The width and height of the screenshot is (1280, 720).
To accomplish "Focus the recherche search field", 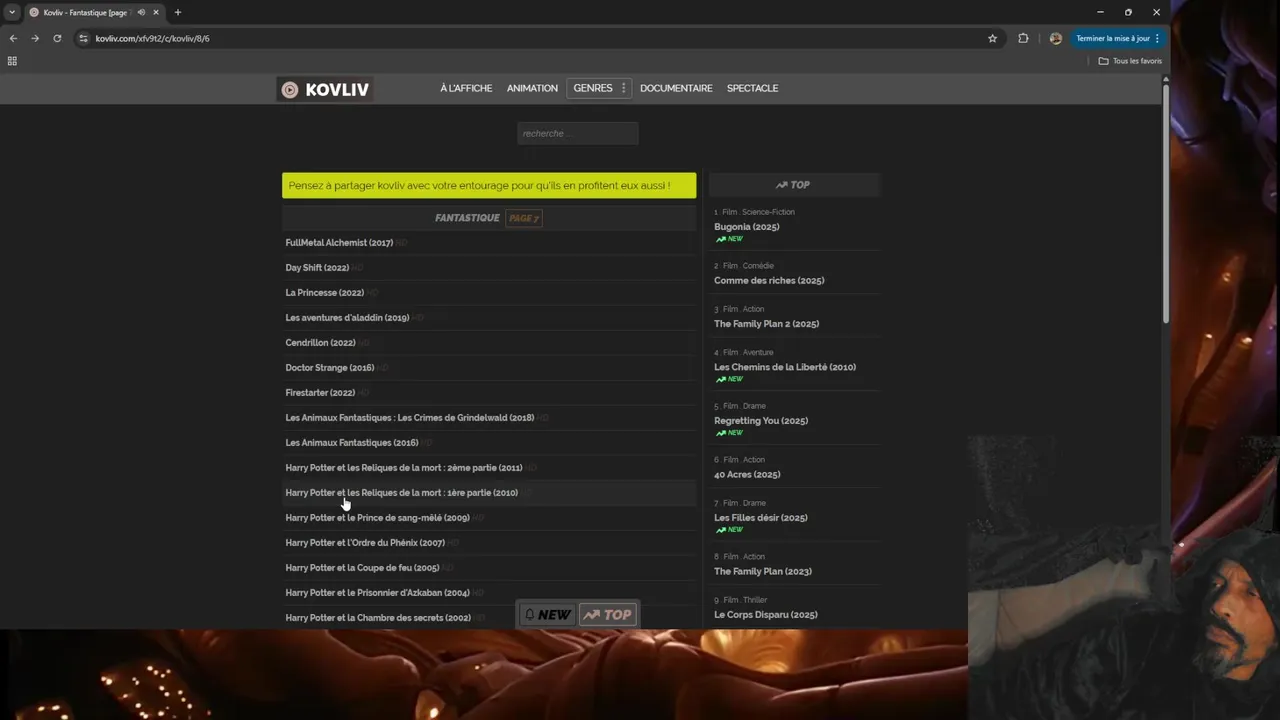I will (577, 133).
